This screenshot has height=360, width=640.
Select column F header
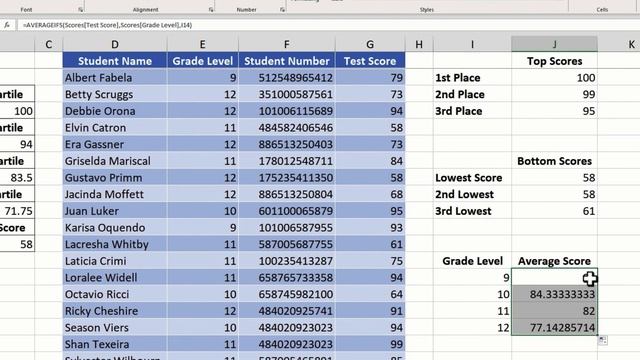[287, 44]
